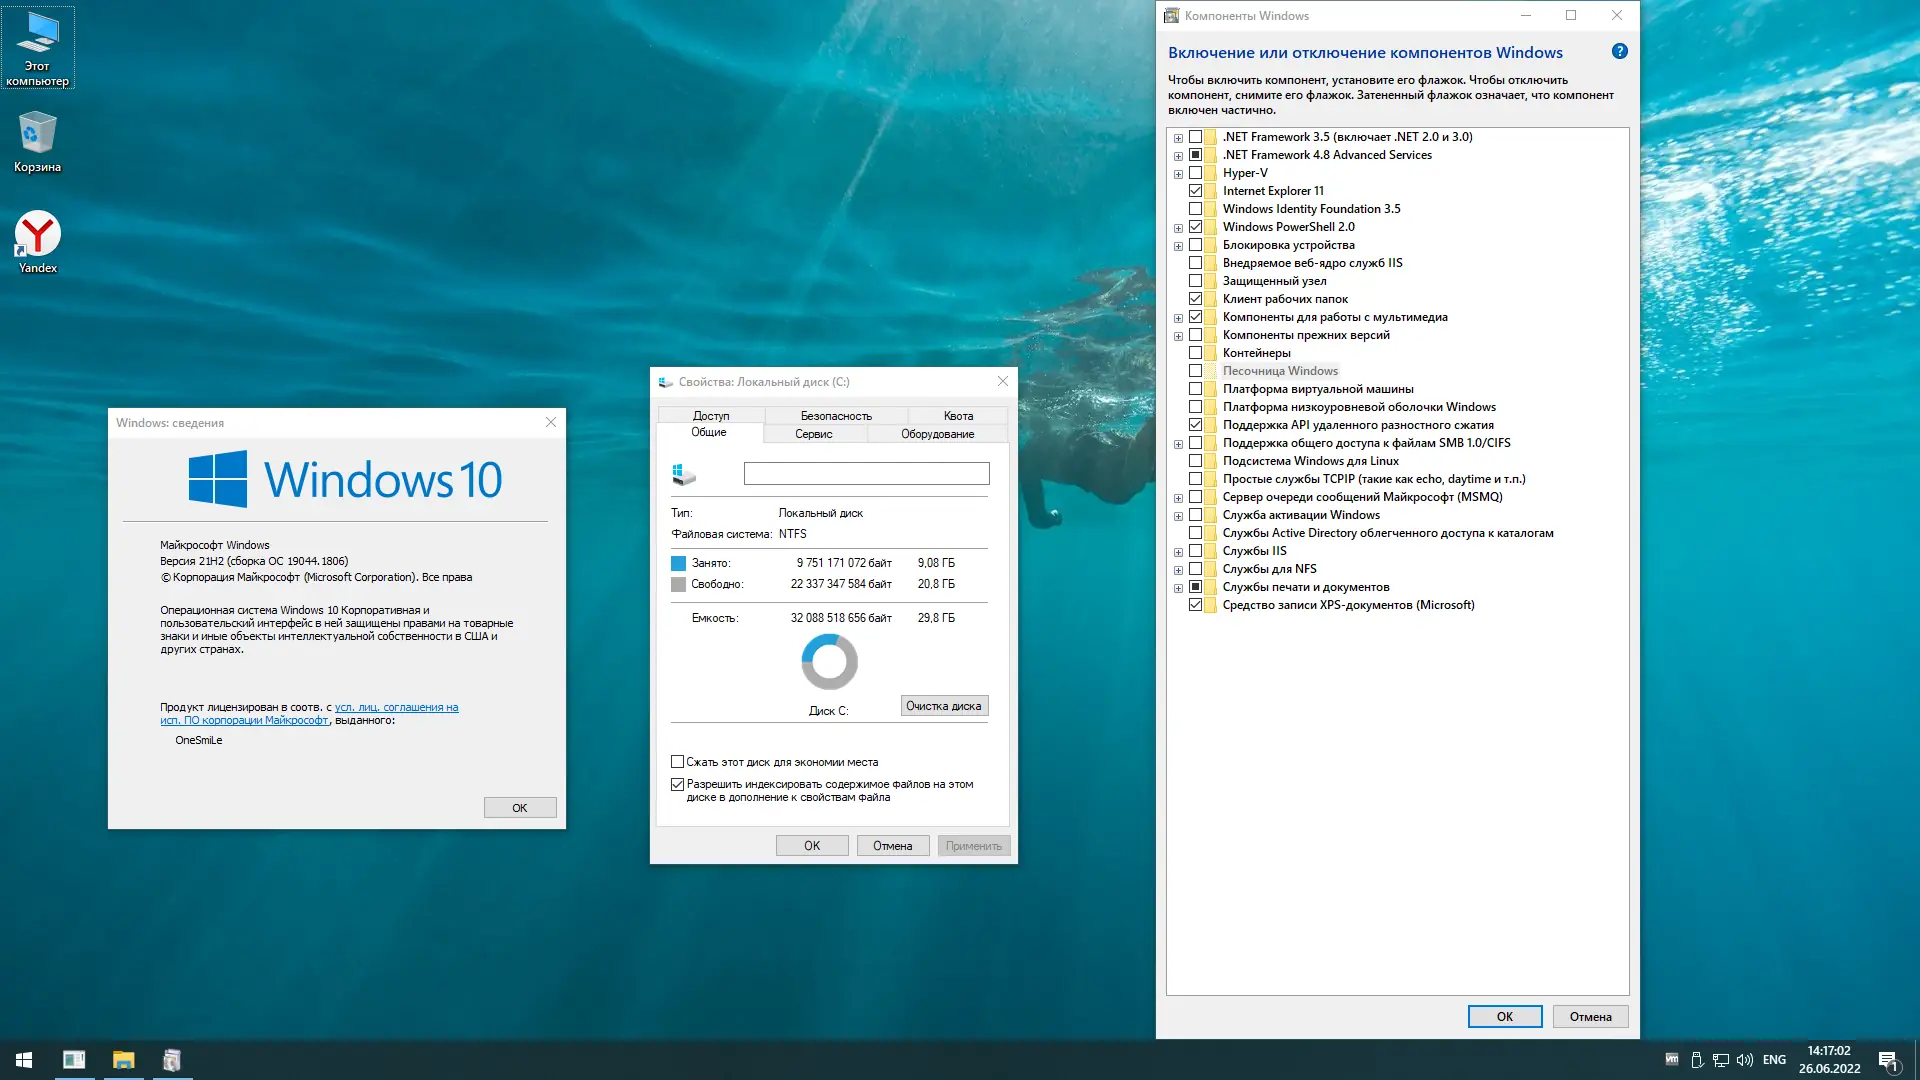Open the Оборудование tab

937,434
